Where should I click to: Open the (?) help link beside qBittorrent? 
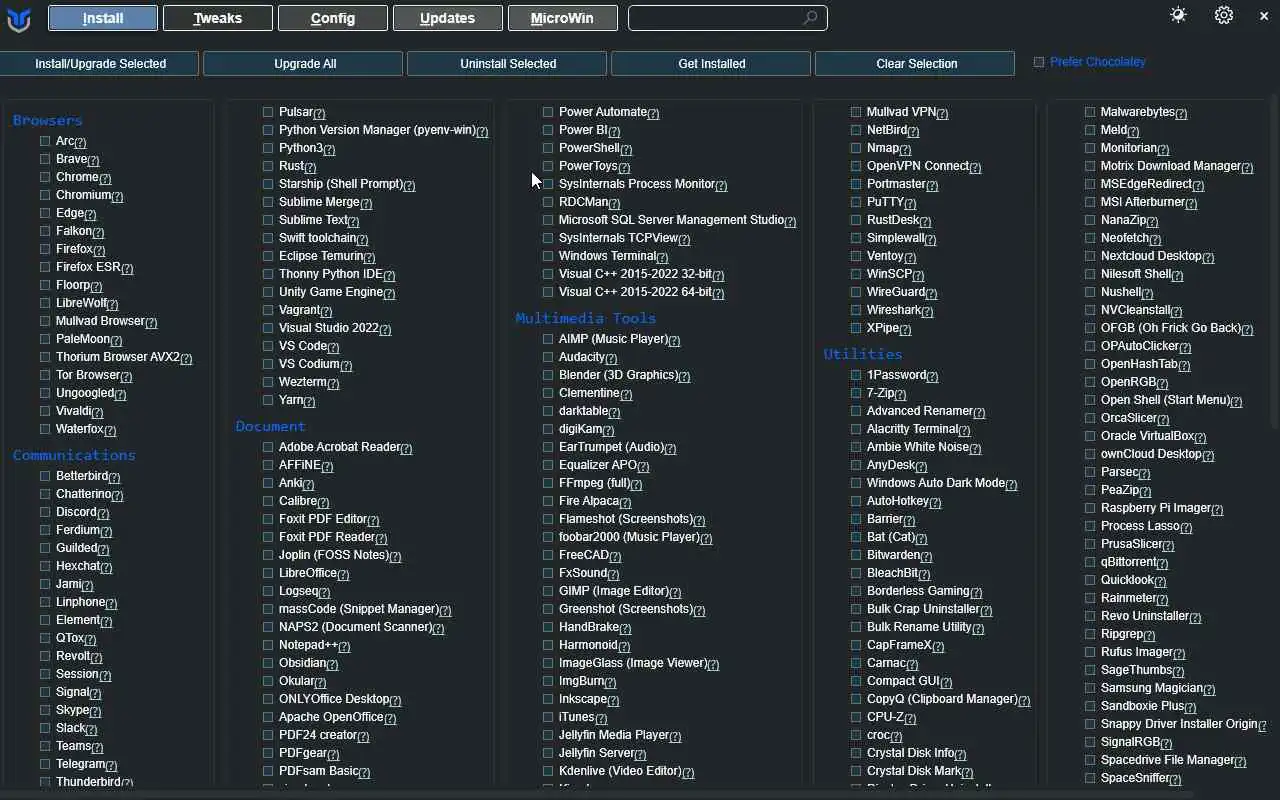[x=1163, y=563]
